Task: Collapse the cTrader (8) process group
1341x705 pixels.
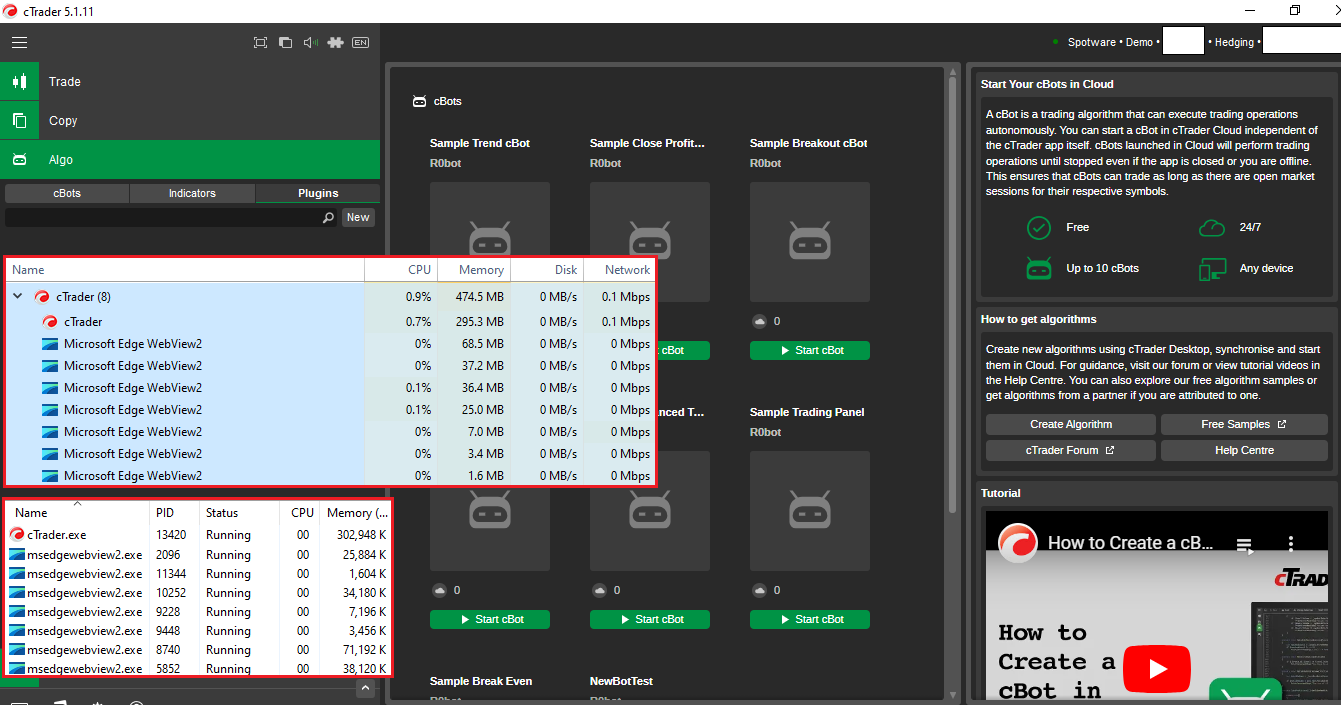Action: [x=17, y=296]
